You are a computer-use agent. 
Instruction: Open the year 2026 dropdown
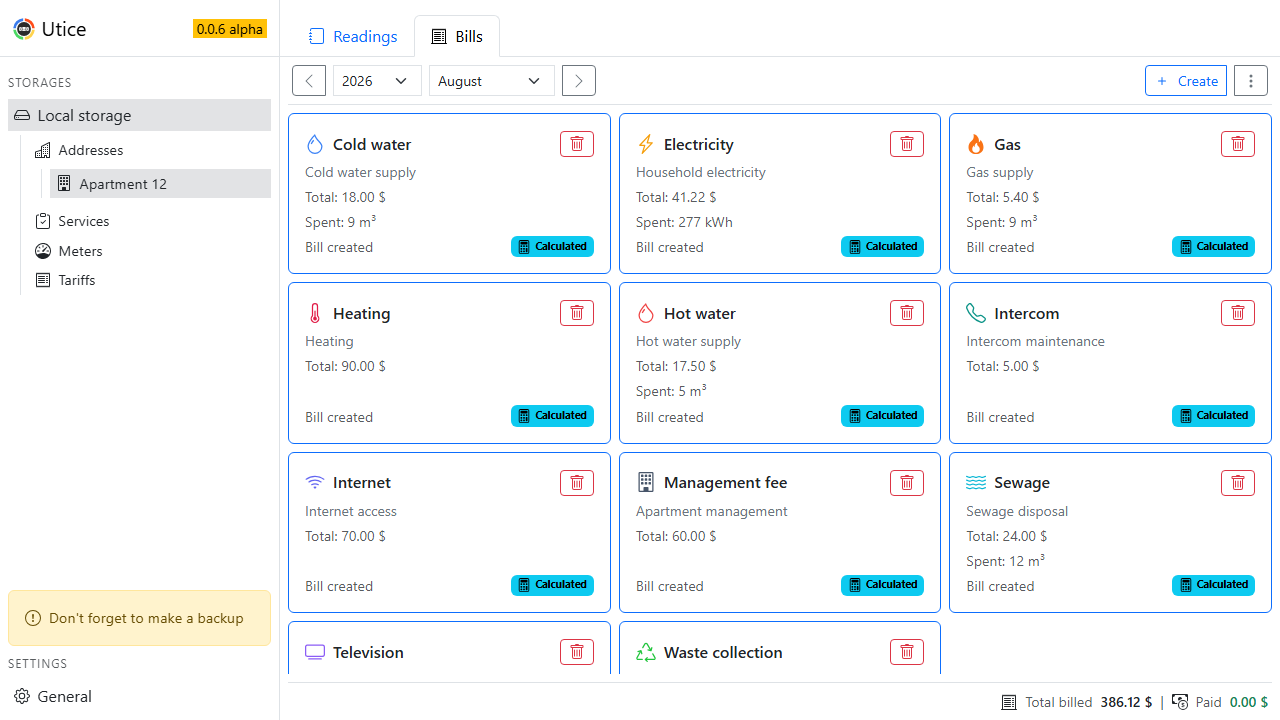(377, 81)
